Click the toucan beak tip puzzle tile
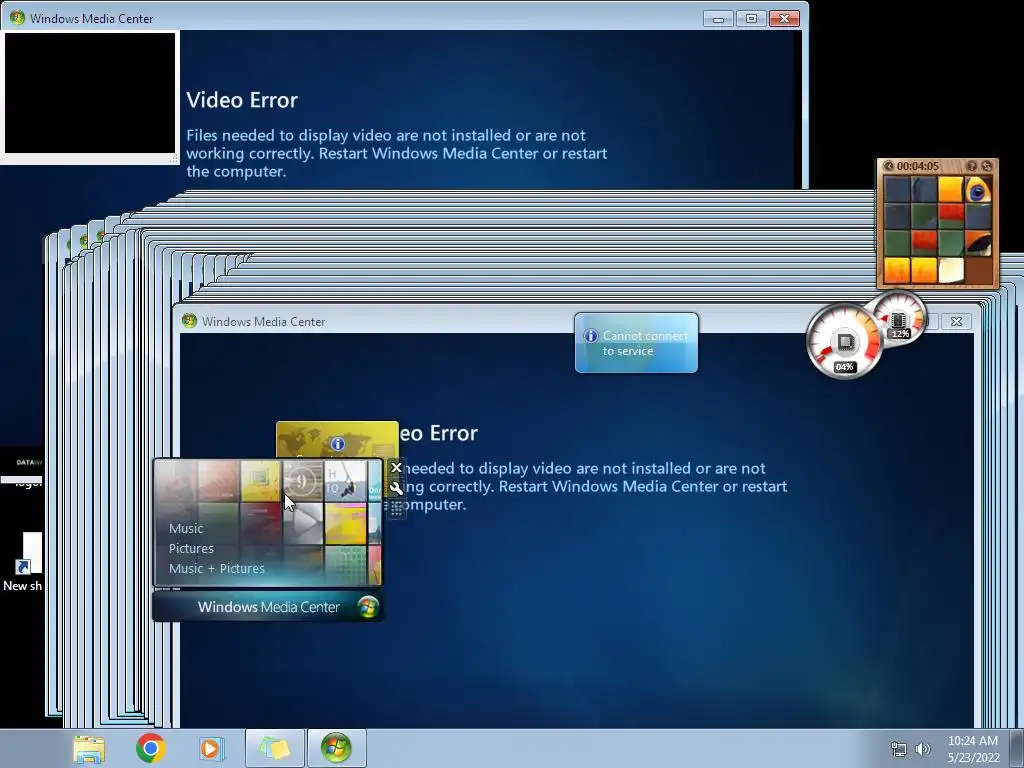The image size is (1024, 768). pos(978,244)
